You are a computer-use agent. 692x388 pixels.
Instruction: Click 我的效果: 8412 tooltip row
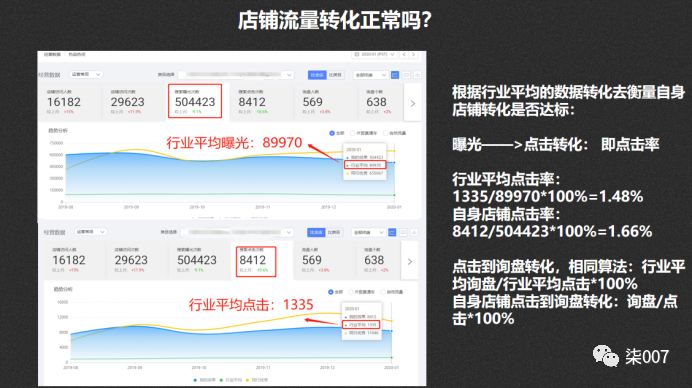[362, 317]
